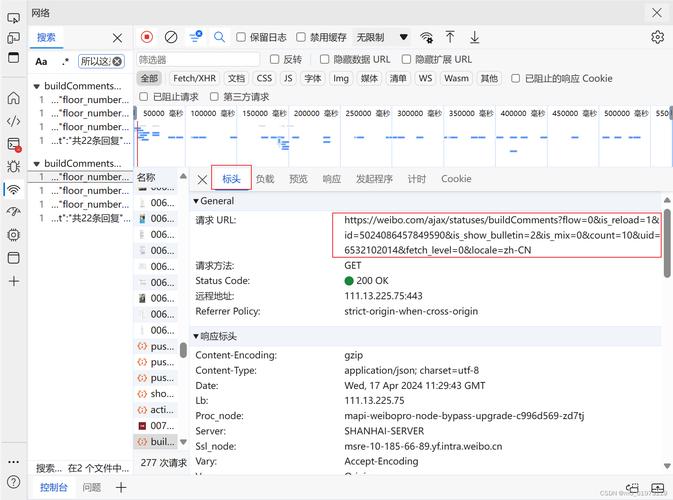Image resolution: width=673 pixels, height=500 pixels.
Task: Switch to the 计时 tab
Action: (x=417, y=179)
